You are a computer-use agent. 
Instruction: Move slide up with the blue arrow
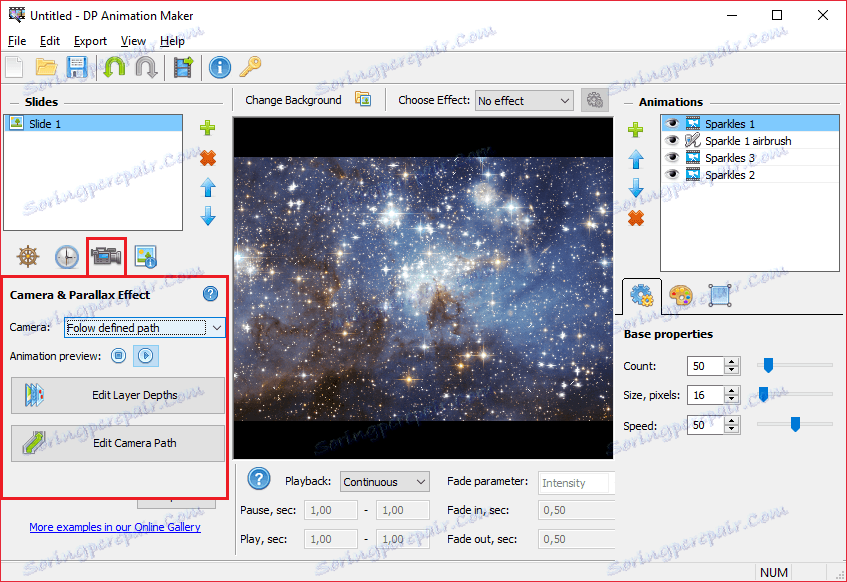(x=208, y=188)
